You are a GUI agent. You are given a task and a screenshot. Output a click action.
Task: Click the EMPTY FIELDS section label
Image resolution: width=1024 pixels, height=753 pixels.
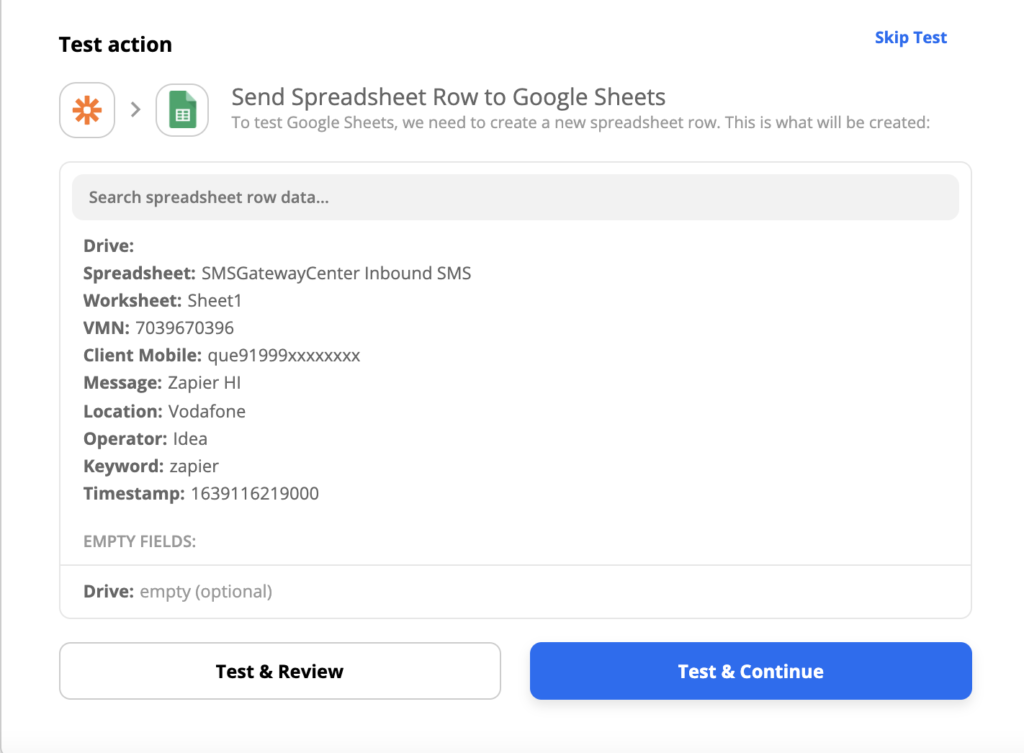139,542
